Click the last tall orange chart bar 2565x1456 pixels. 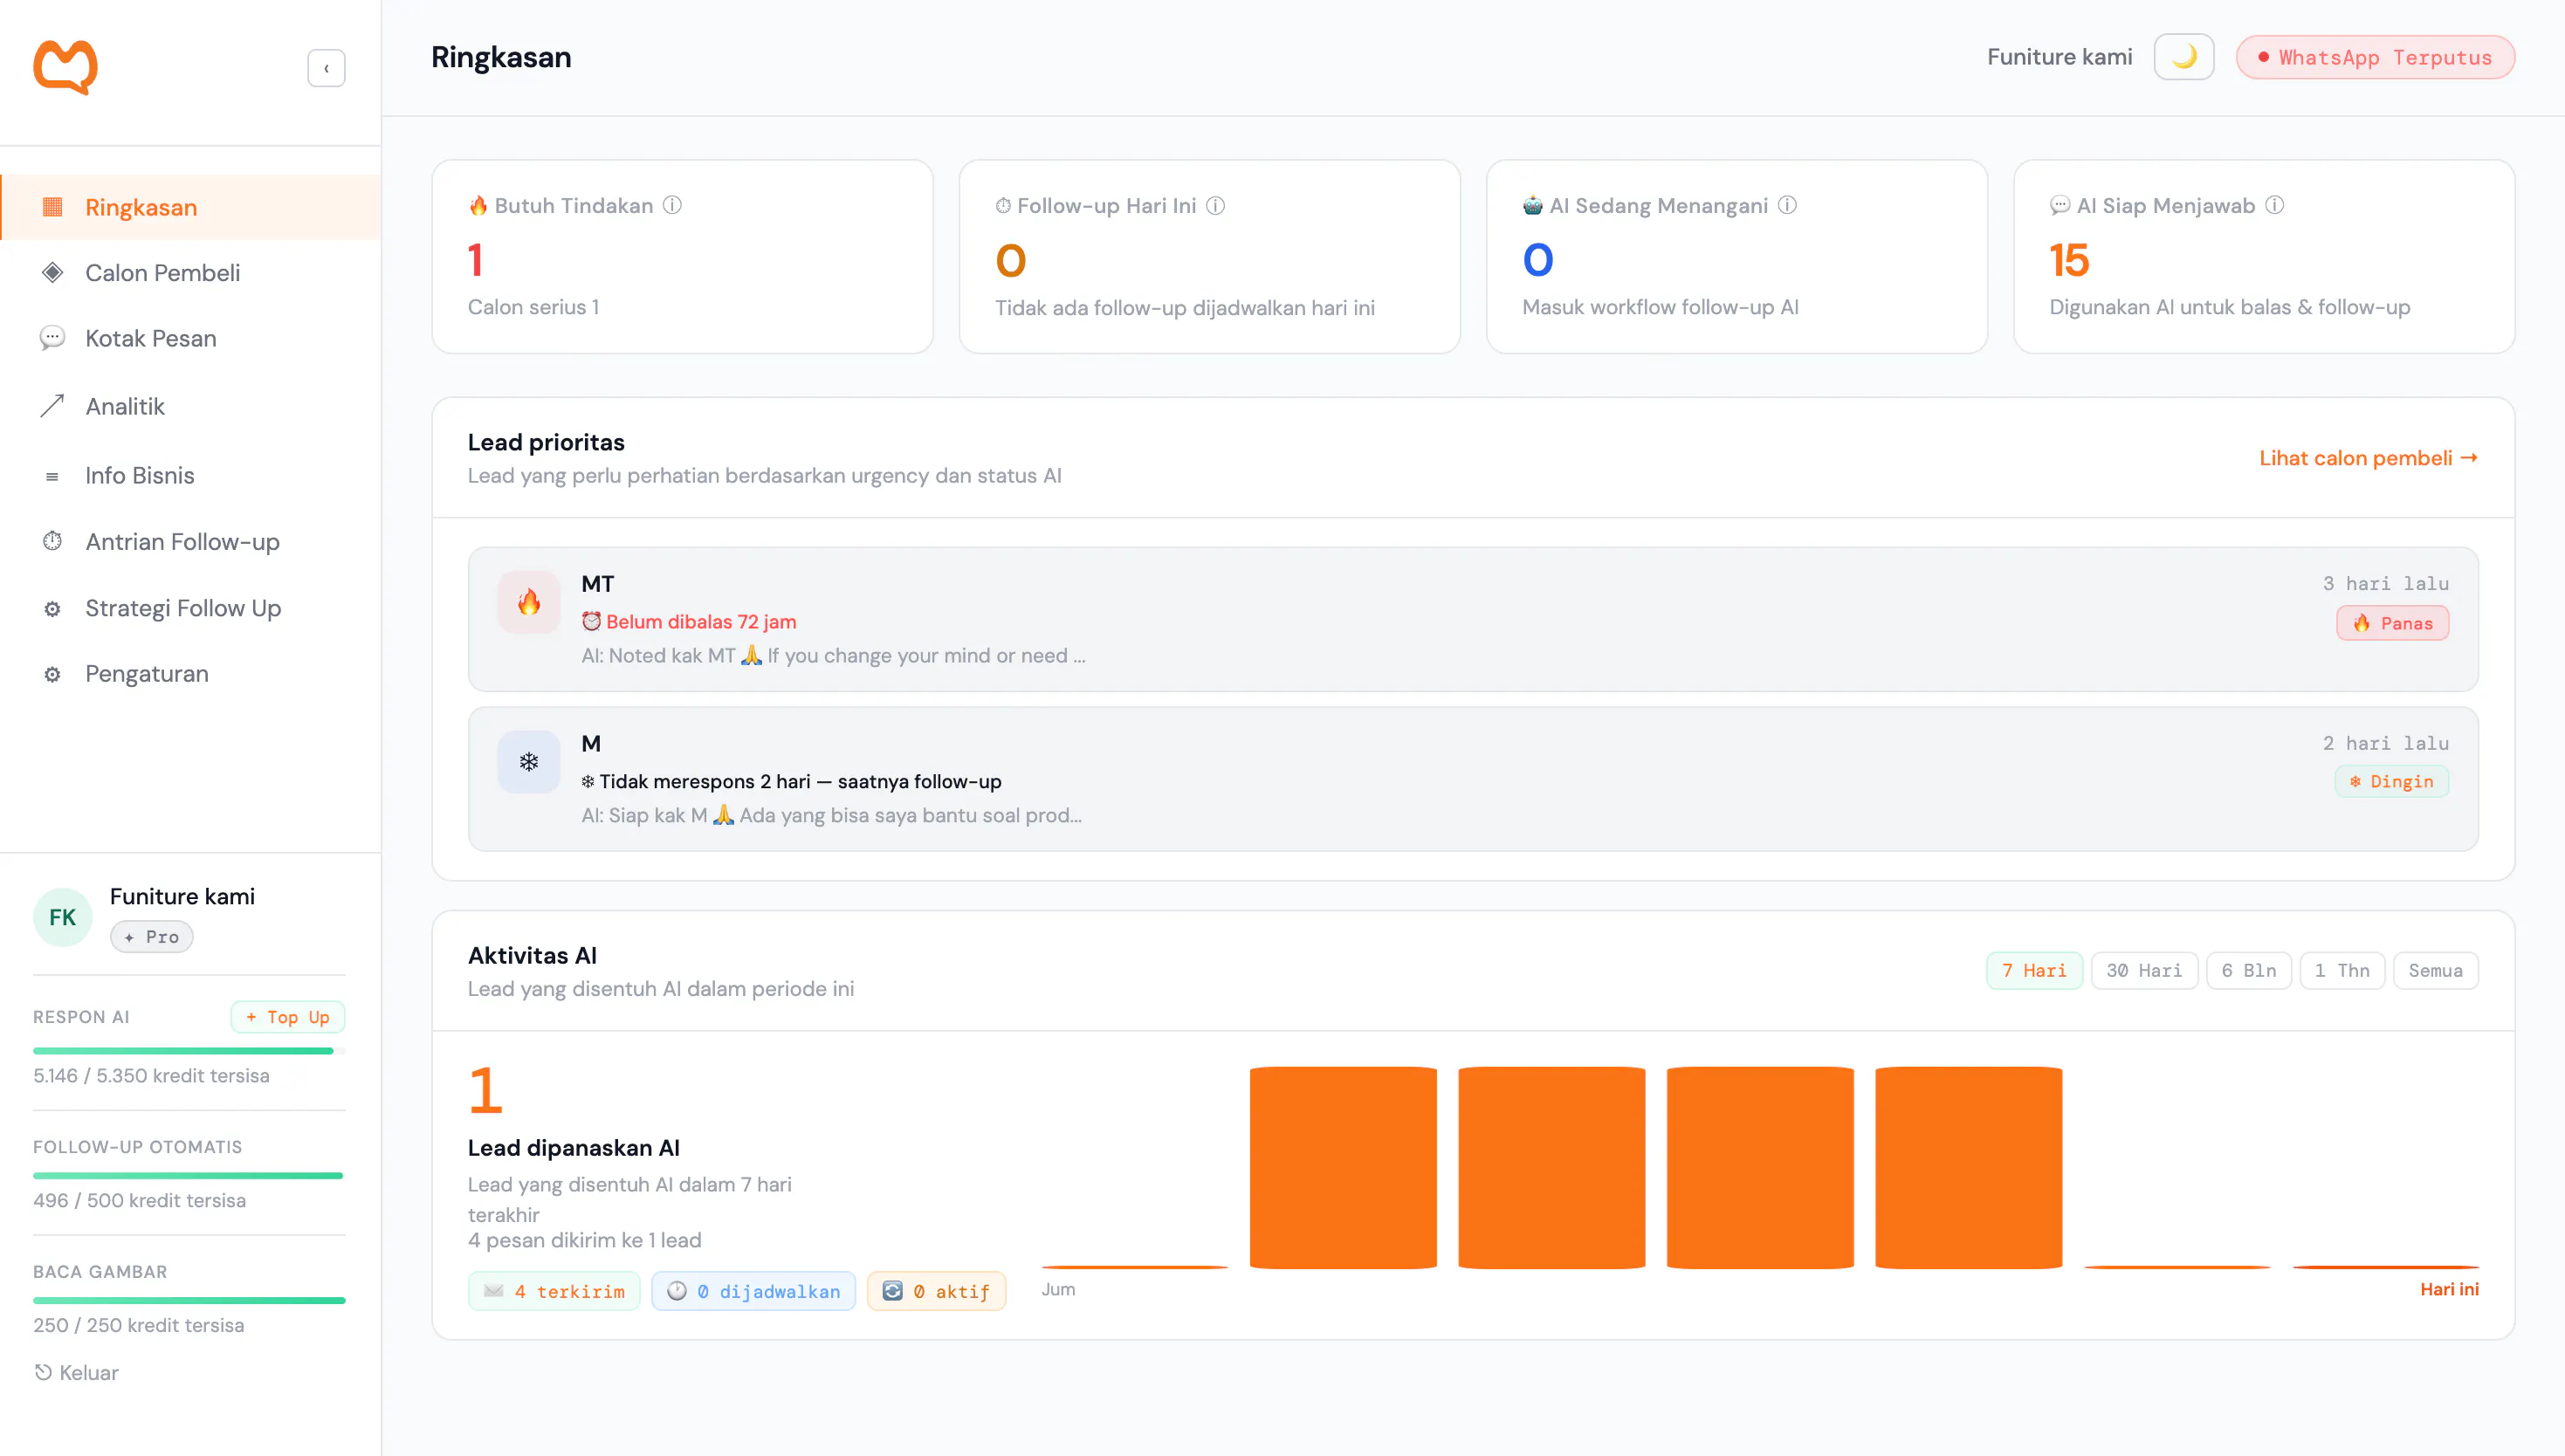1968,1167
